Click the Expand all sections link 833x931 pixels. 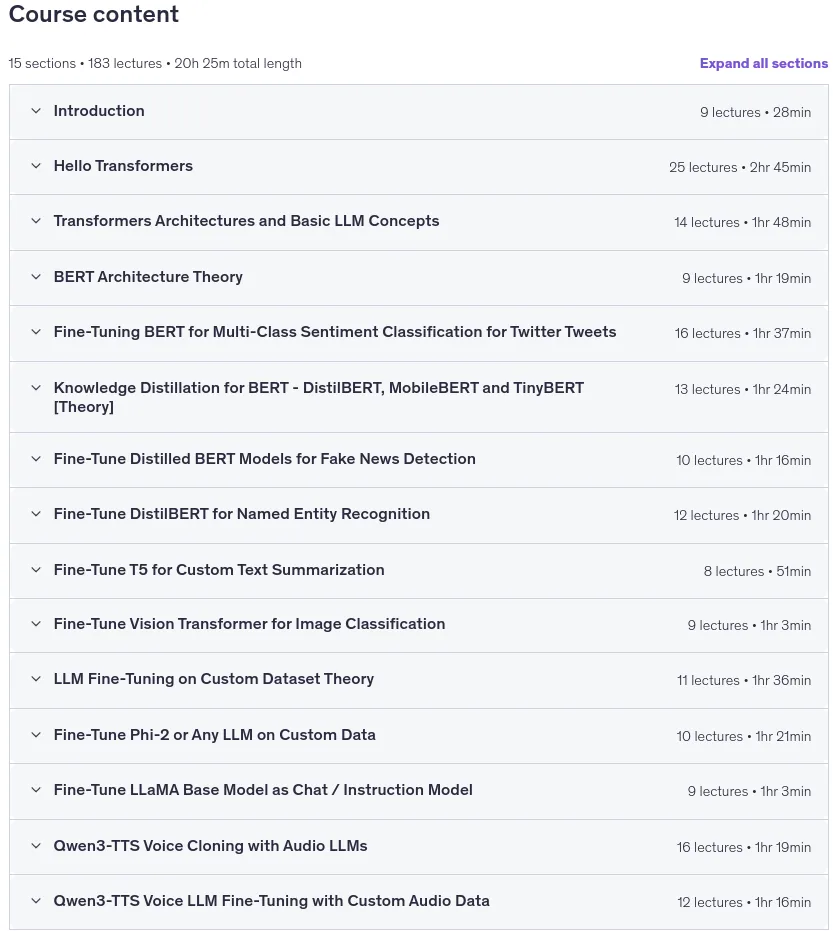click(x=764, y=64)
